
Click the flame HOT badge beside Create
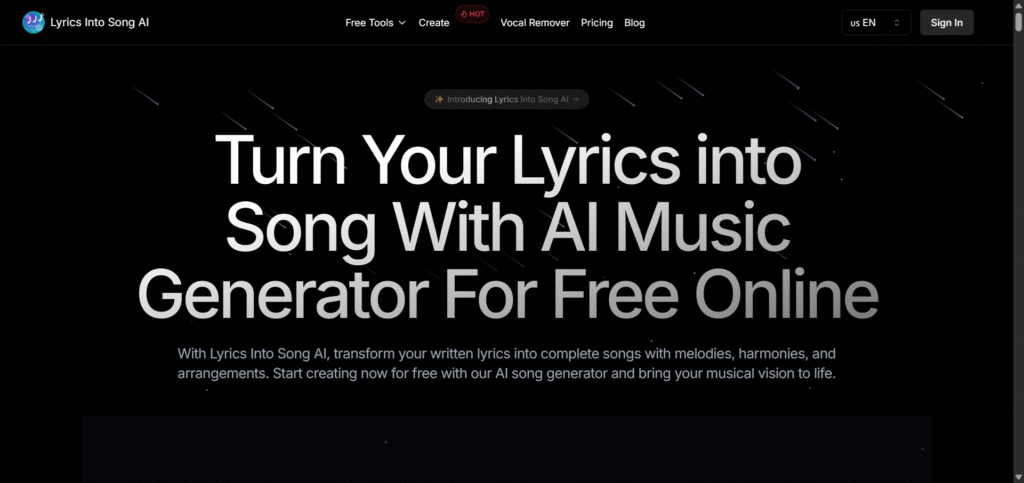[472, 14]
